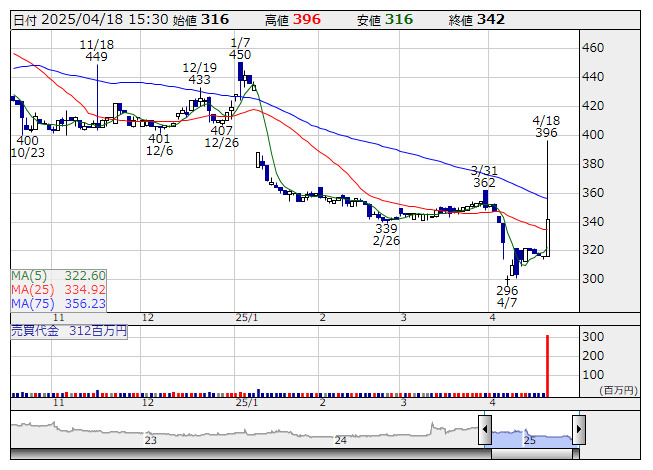The width and height of the screenshot is (653, 470).
Task: Click the 1/7 450 high price annotation
Action: tap(240, 49)
